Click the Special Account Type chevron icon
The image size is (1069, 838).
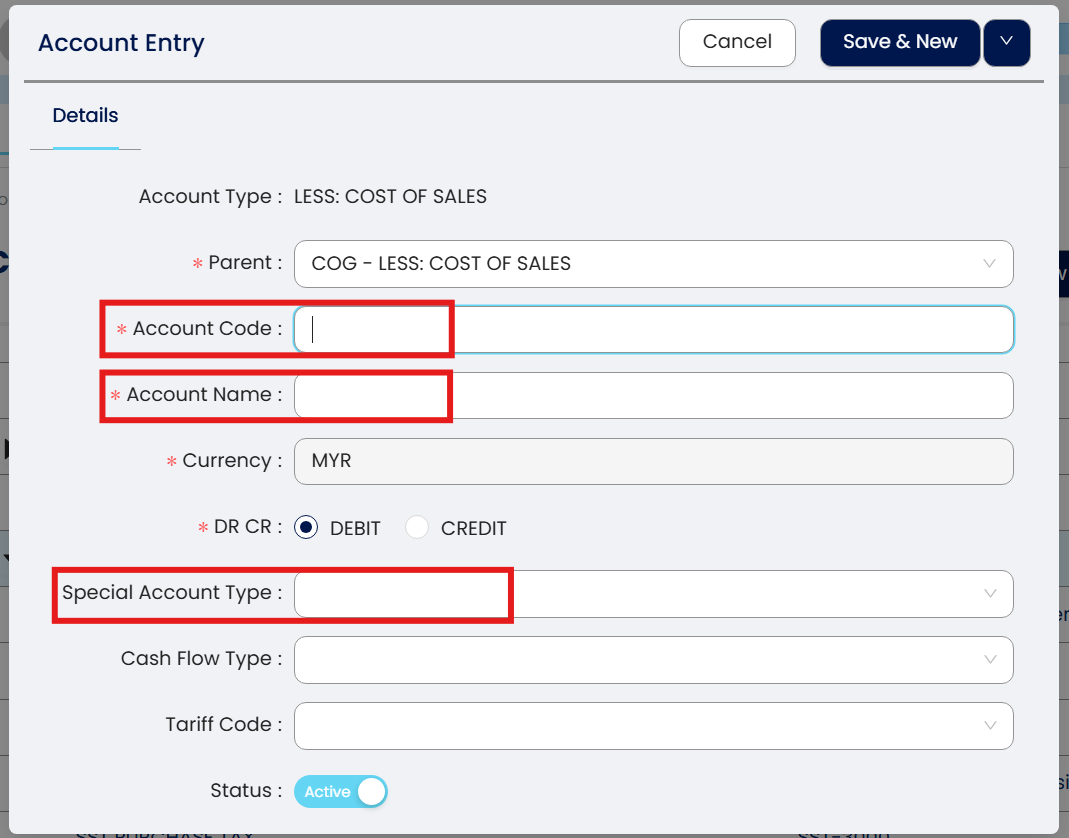point(990,594)
